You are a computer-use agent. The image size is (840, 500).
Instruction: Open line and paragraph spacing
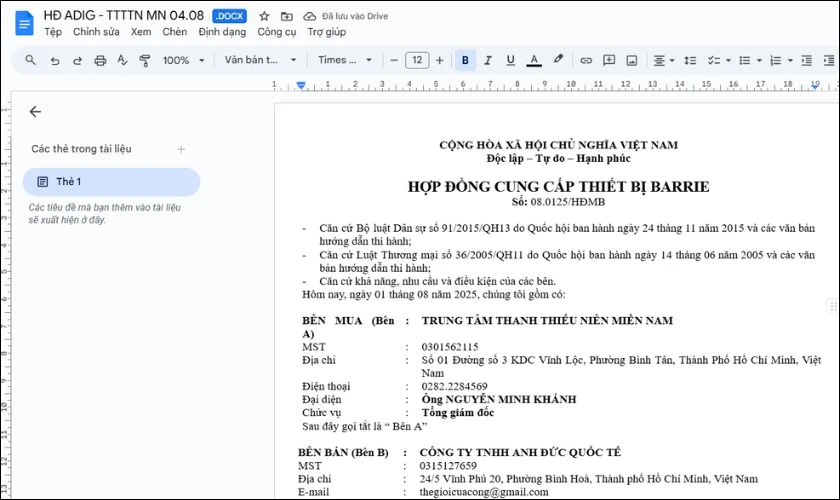pos(690,61)
